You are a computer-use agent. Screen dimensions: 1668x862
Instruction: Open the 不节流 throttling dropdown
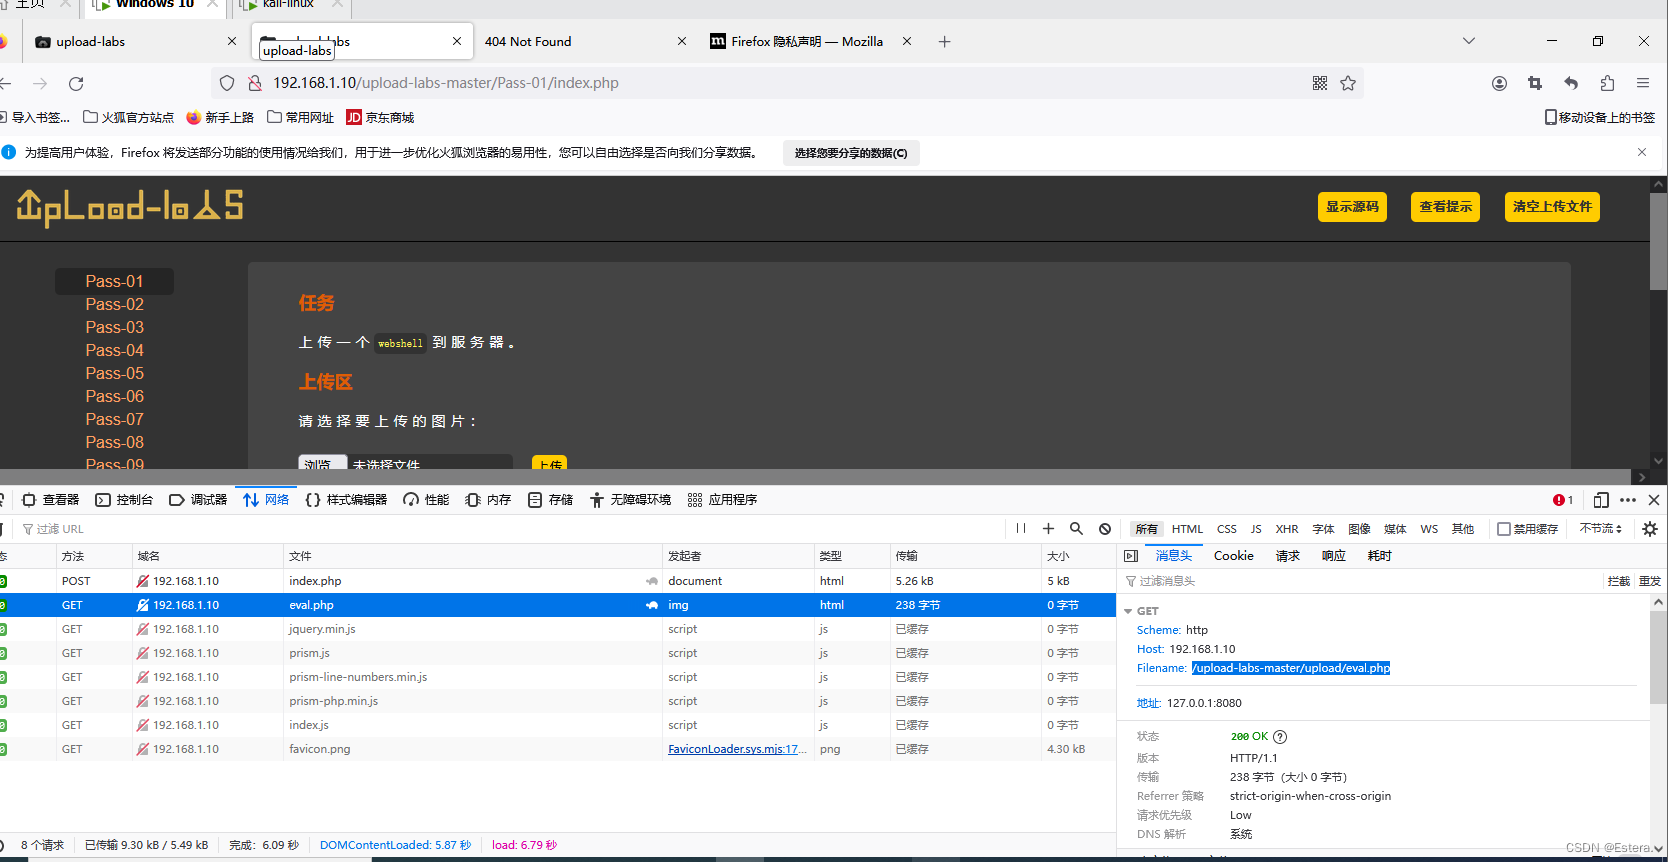click(x=1600, y=529)
